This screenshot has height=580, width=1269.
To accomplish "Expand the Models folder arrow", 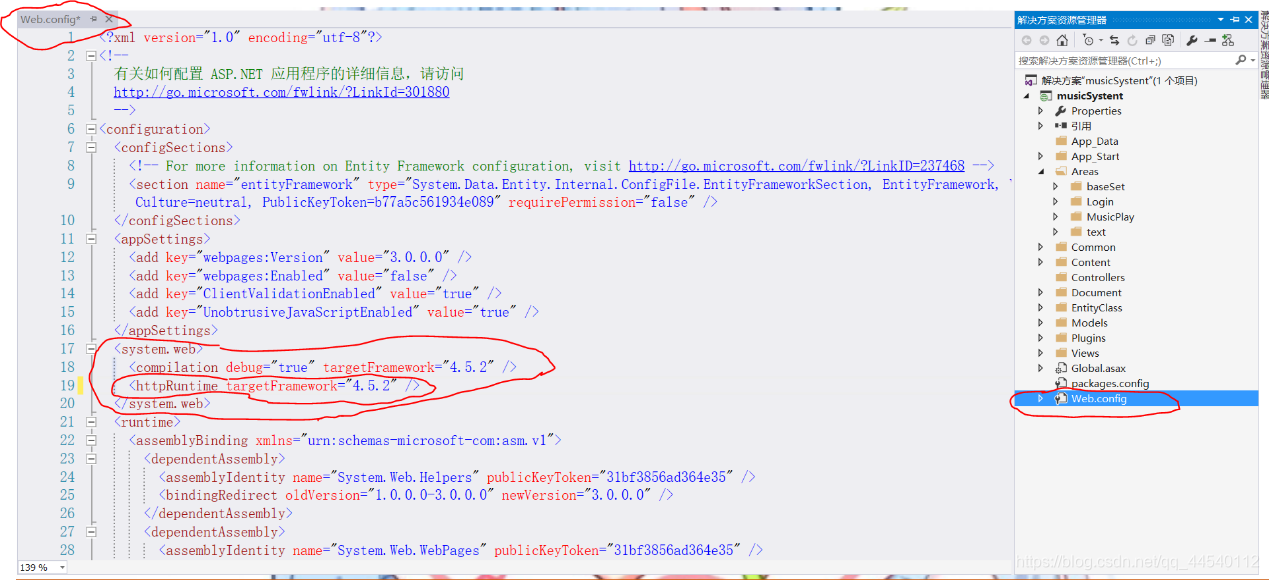I will coord(1041,323).
